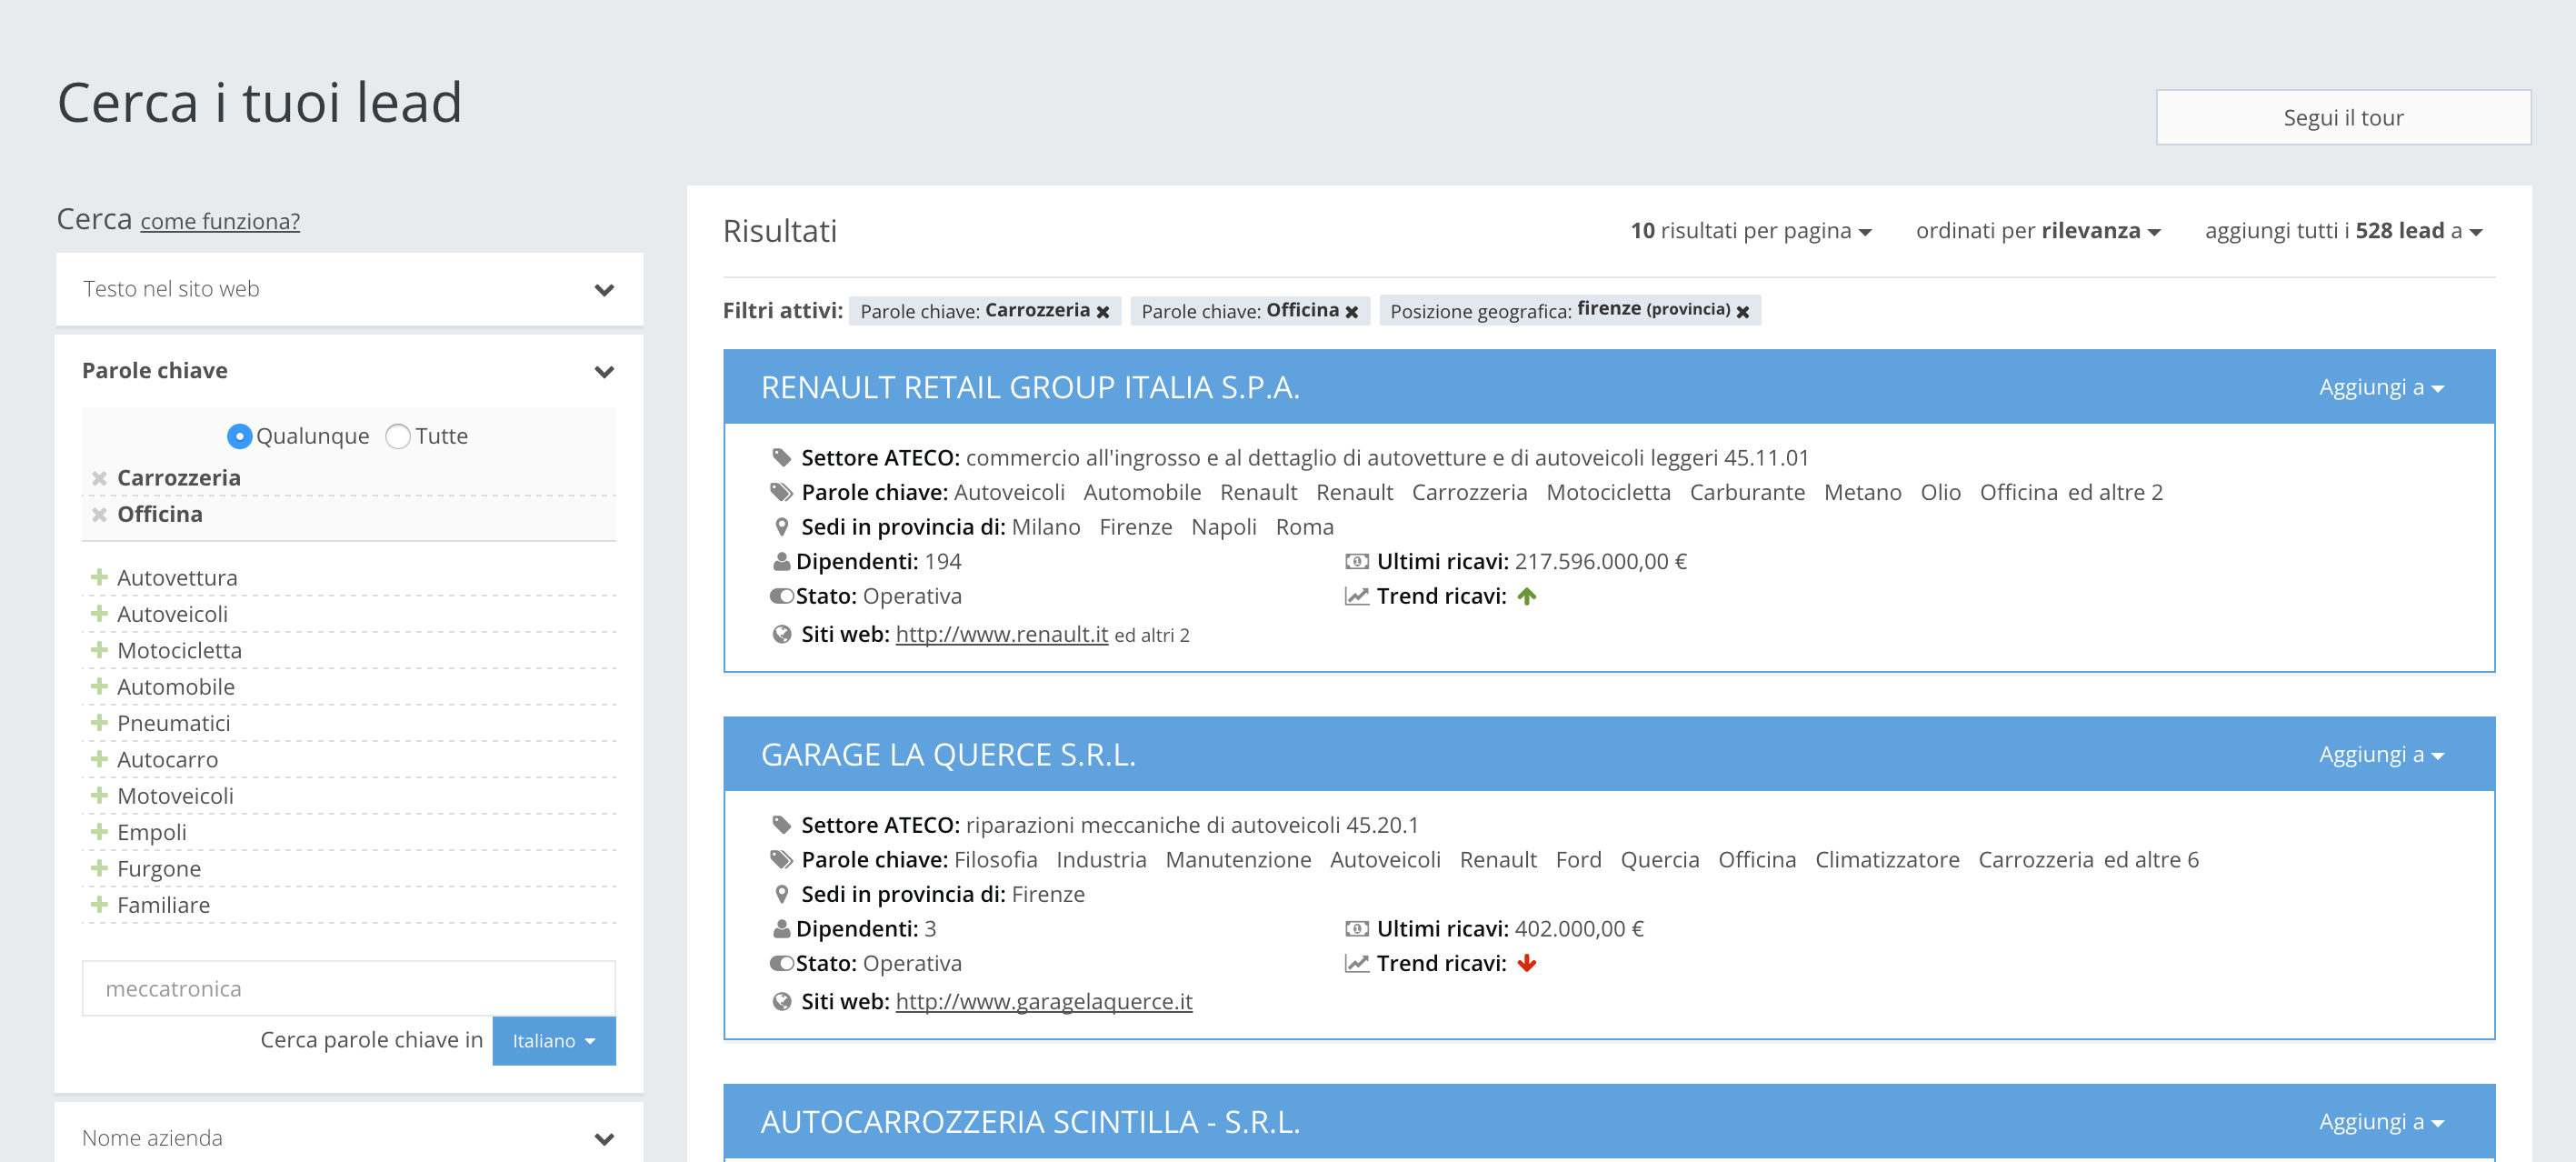Open the ordinati per rilevanza dropdown

pos(2037,231)
